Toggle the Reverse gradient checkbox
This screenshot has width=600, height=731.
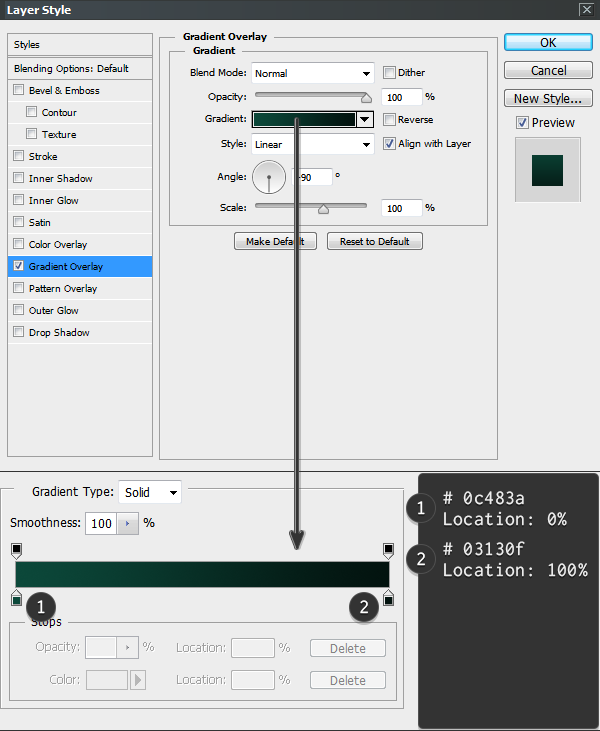tap(389, 120)
